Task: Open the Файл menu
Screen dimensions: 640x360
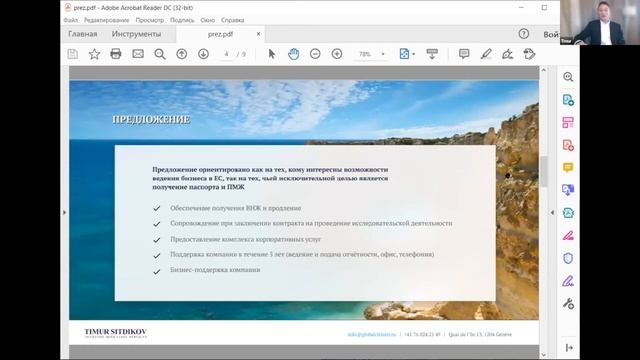Action: [x=71, y=20]
